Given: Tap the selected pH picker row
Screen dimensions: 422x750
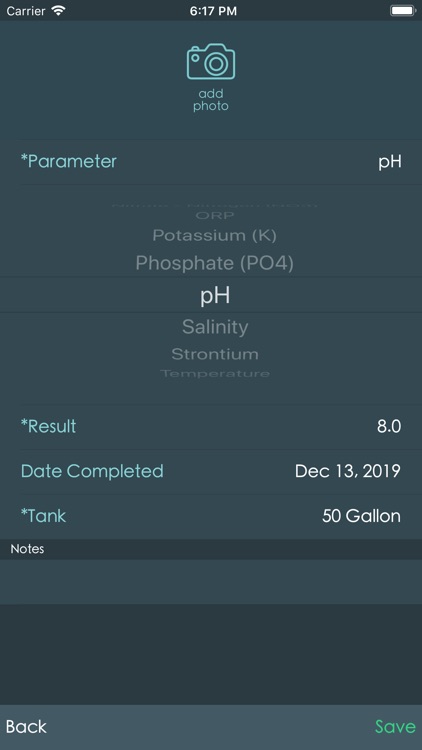Looking at the screenshot, I should coord(211,295).
